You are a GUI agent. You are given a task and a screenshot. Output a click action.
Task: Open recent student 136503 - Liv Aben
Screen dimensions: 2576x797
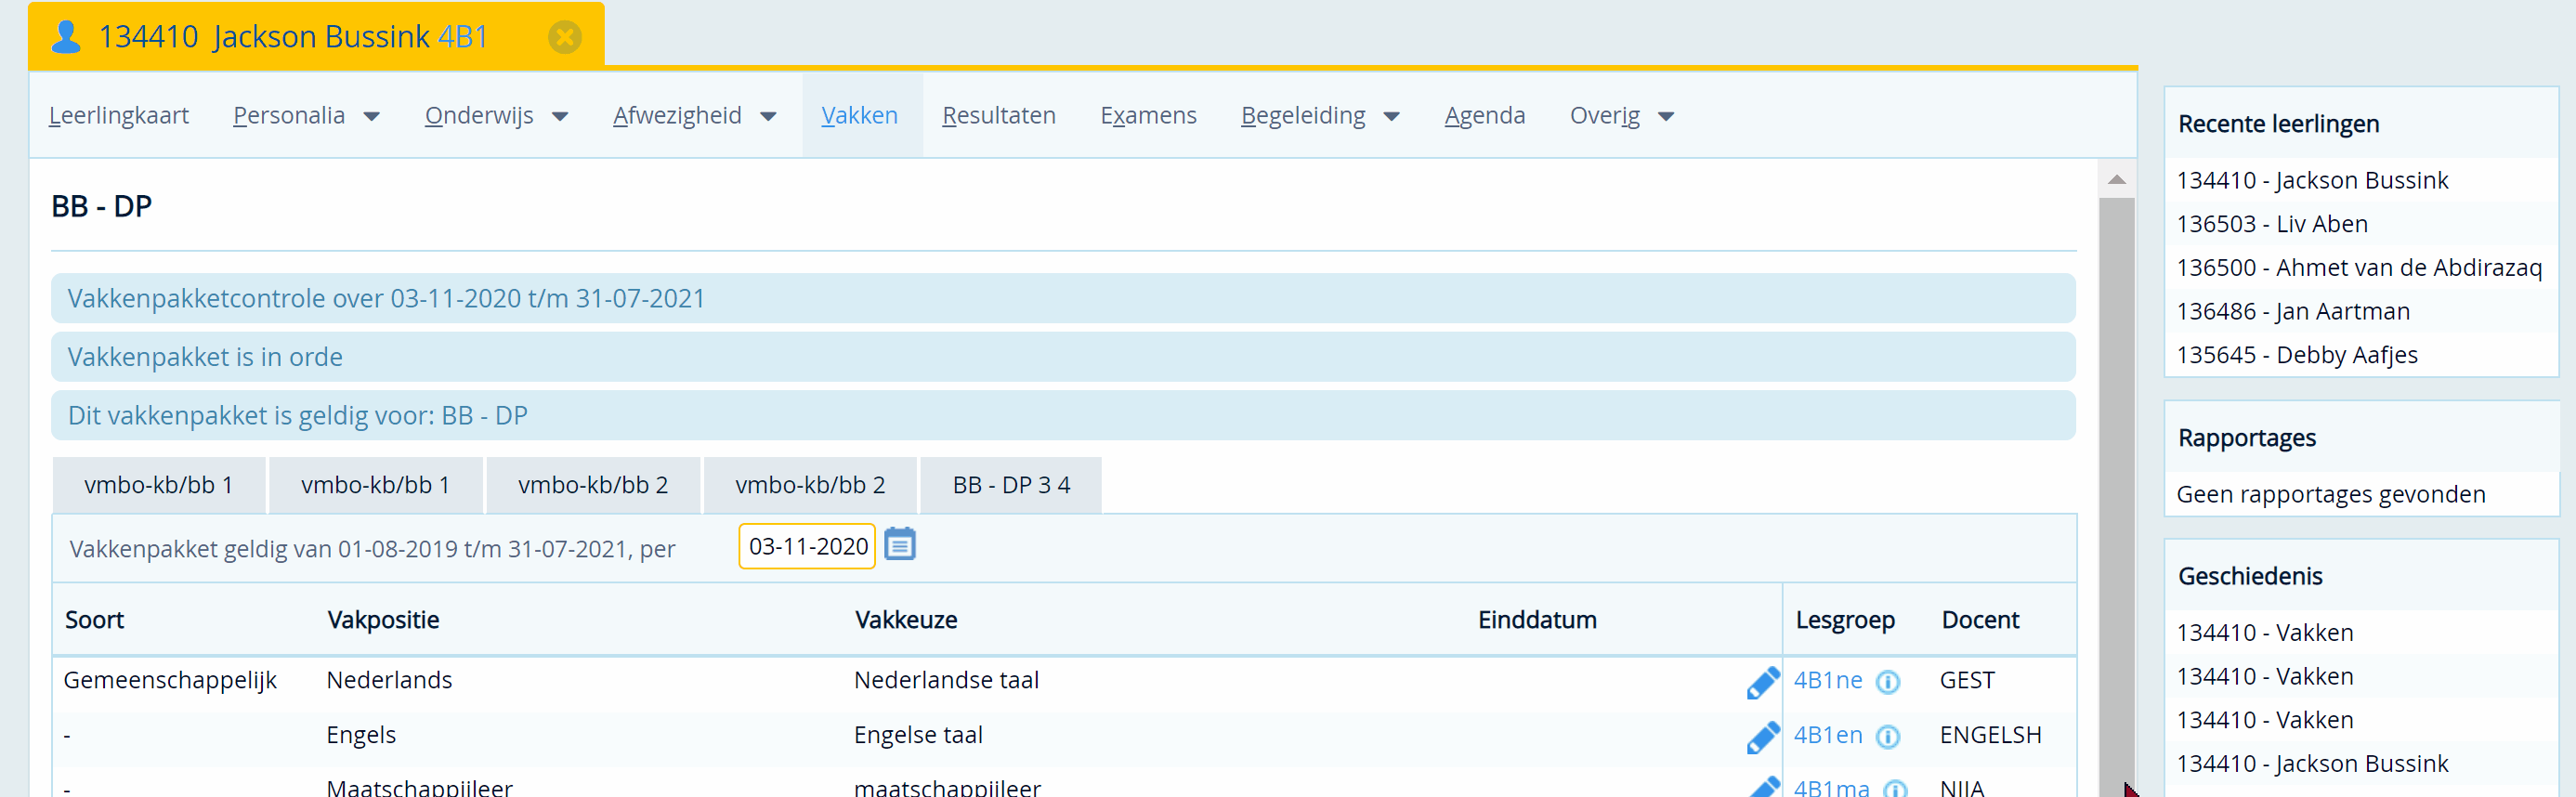[2272, 224]
